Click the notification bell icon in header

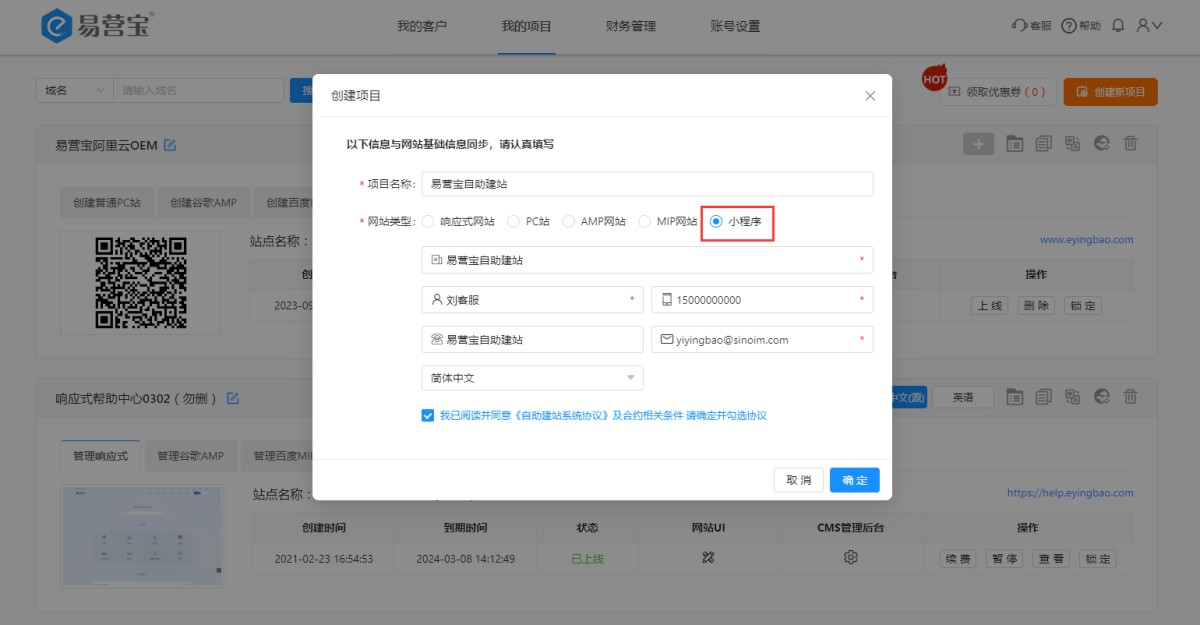click(1118, 26)
